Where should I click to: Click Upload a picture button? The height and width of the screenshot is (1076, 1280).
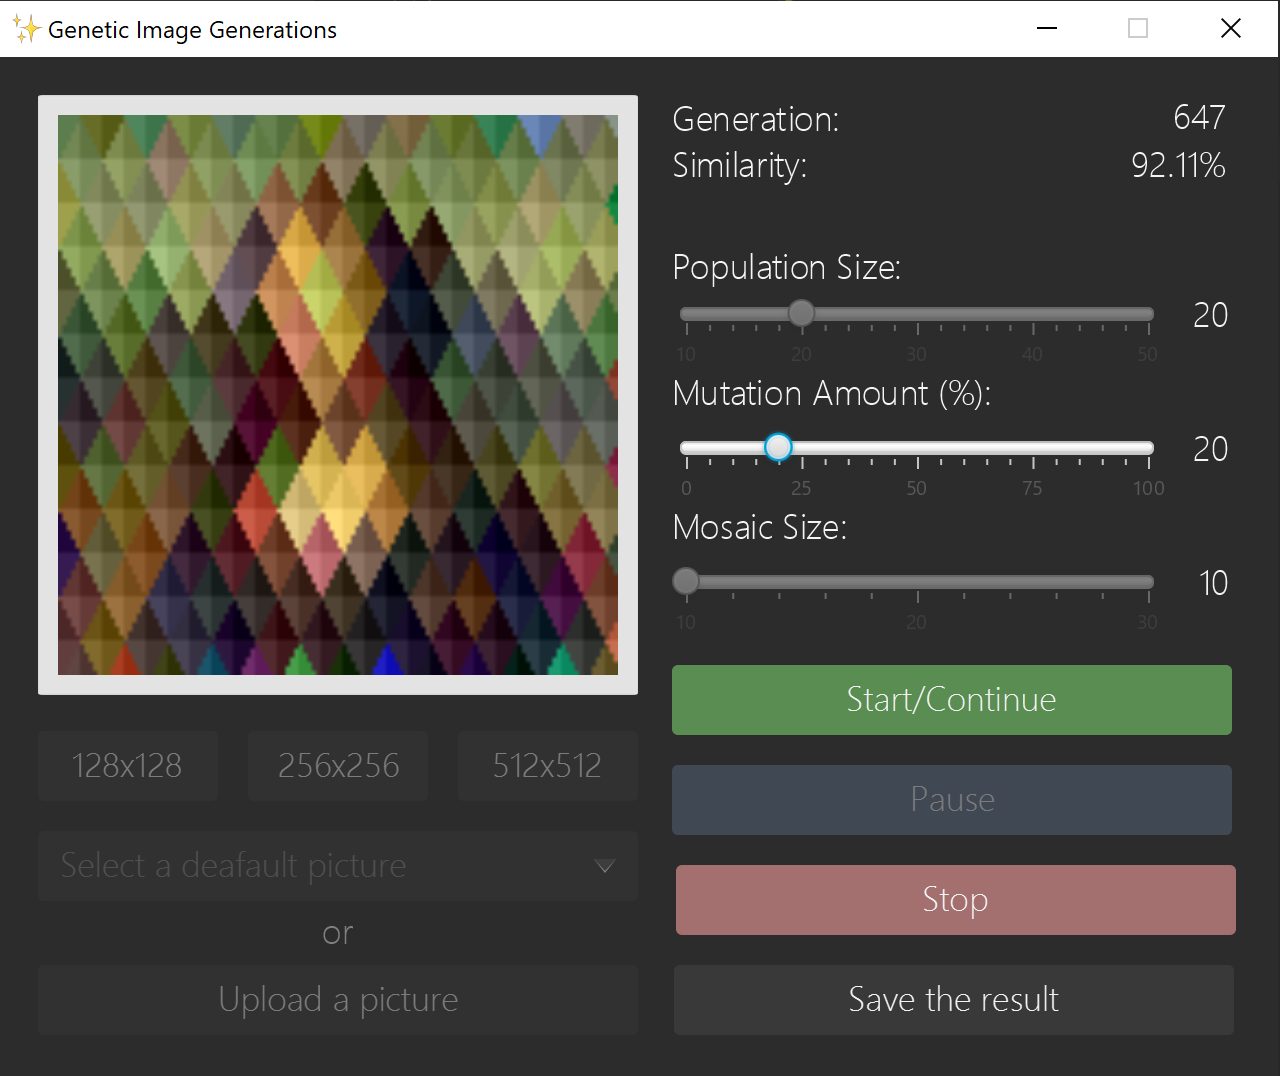338,1000
